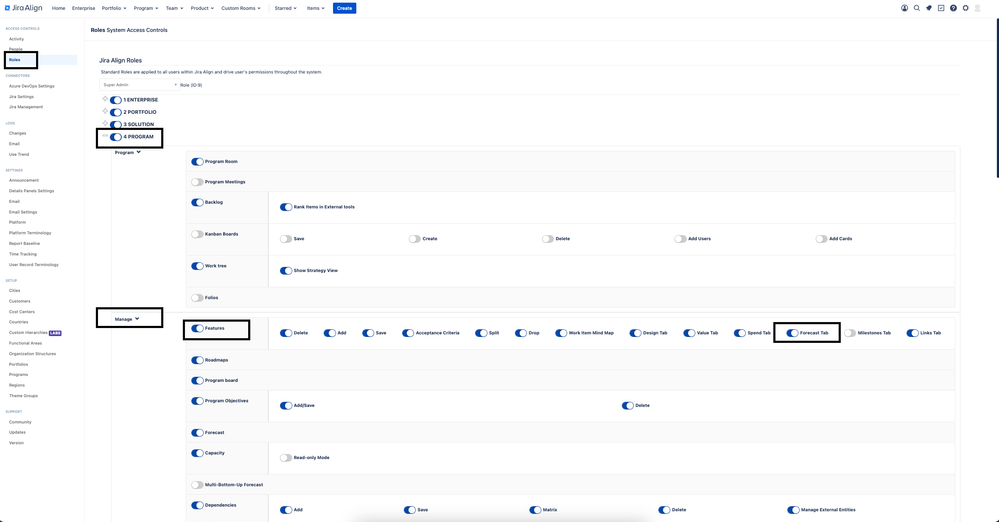Open the Product menu

(202, 8)
